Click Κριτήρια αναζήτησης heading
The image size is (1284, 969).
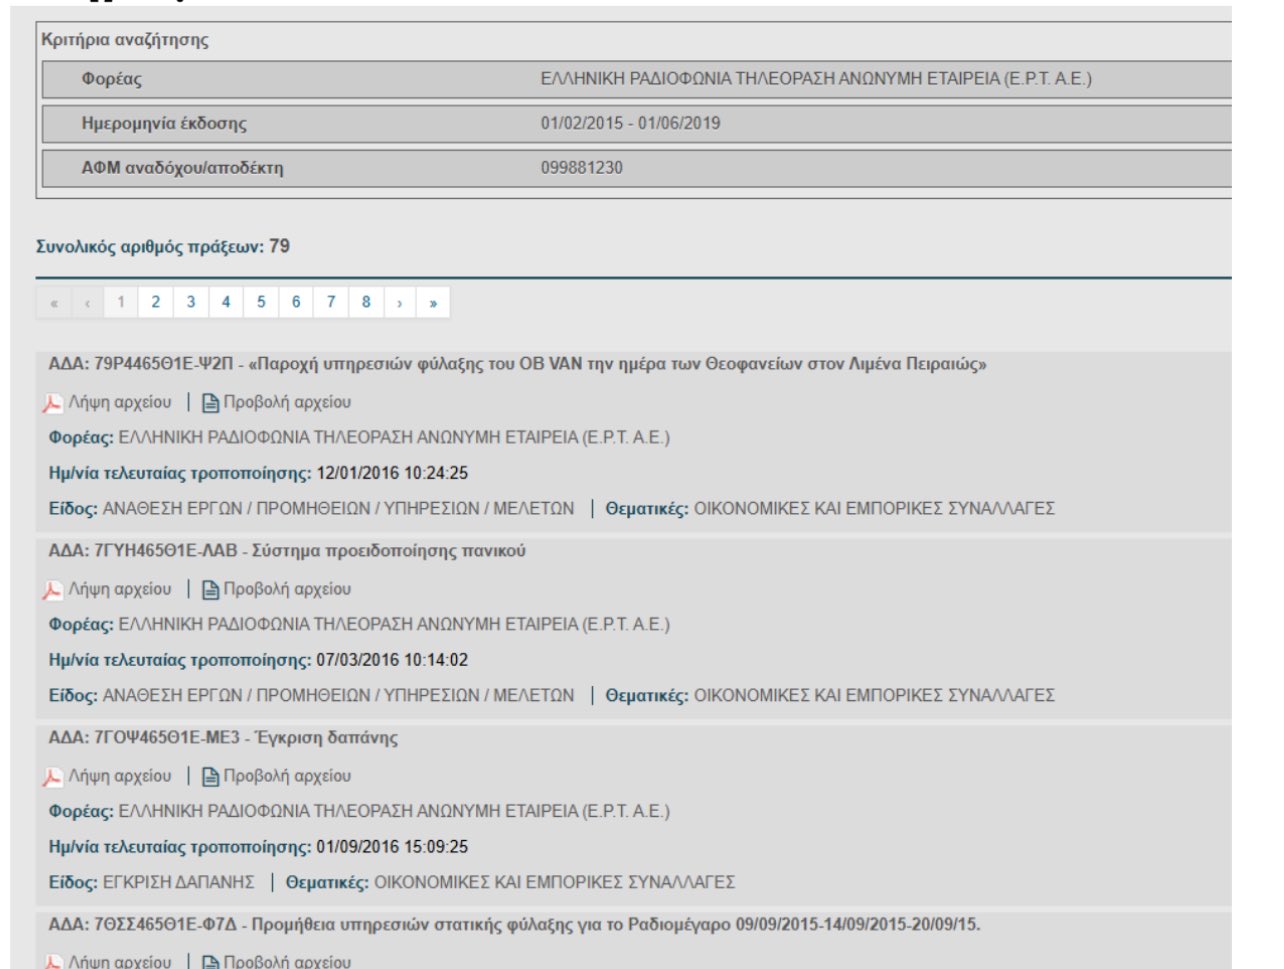tap(125, 40)
